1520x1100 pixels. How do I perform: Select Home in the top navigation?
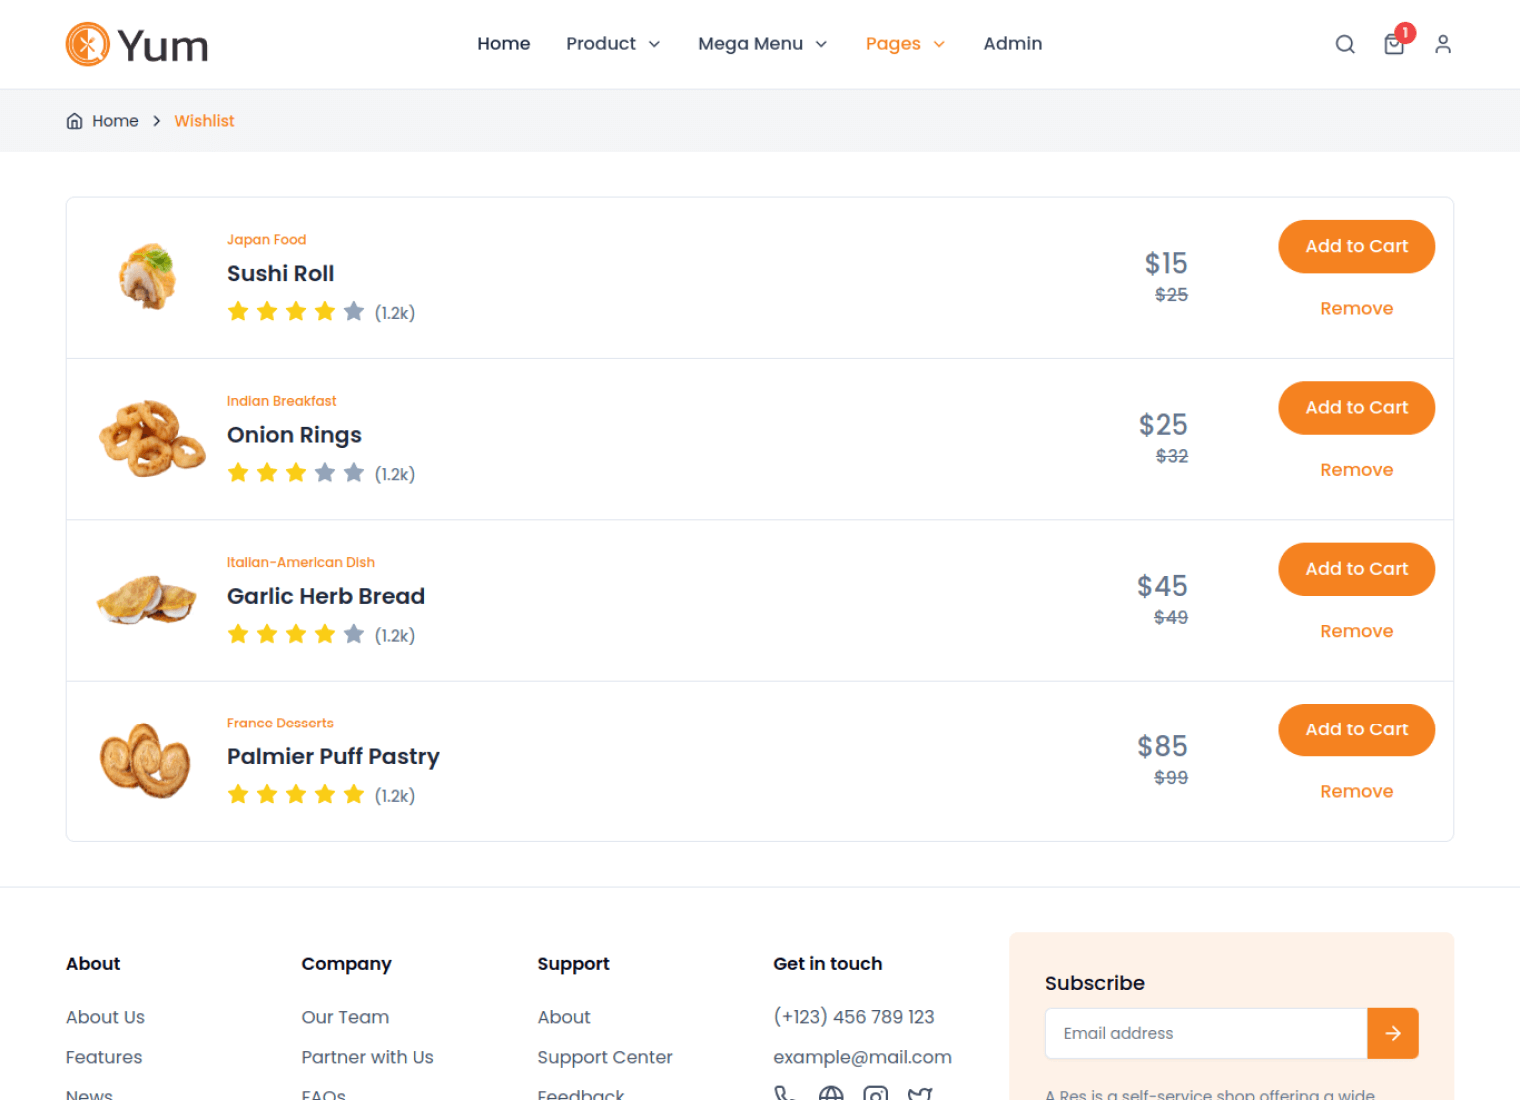pos(503,44)
